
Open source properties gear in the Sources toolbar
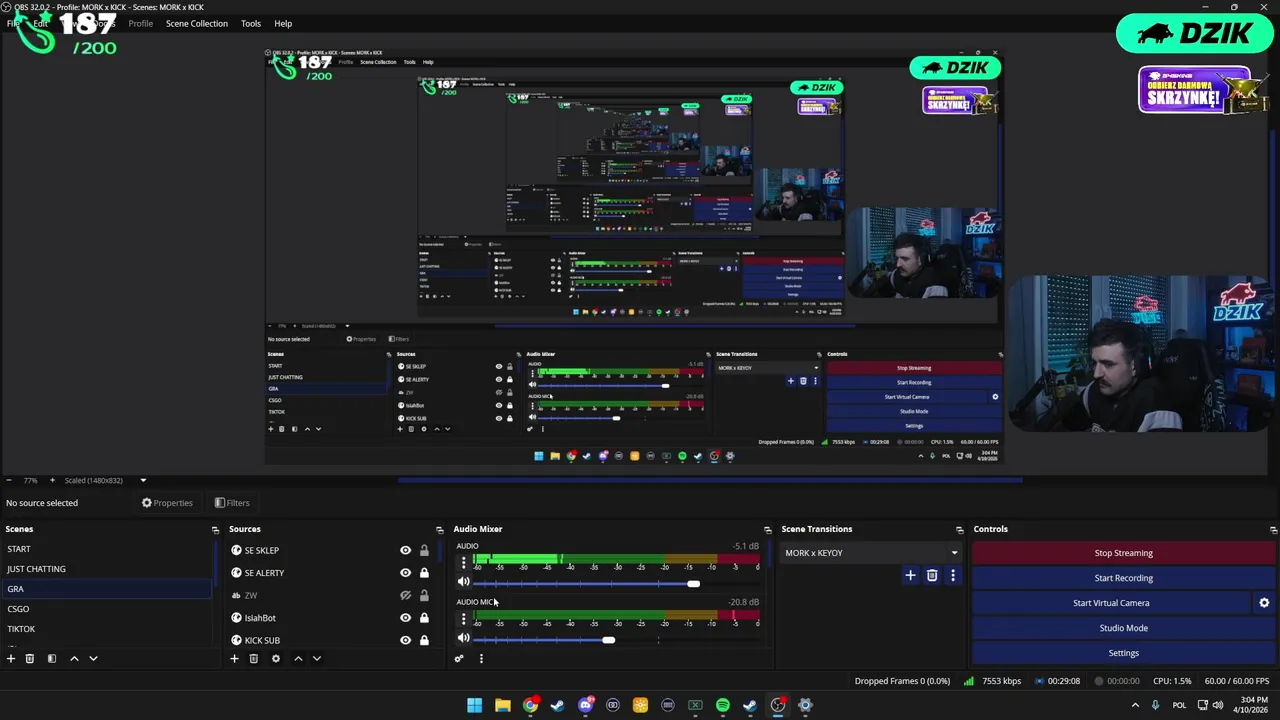(x=276, y=658)
